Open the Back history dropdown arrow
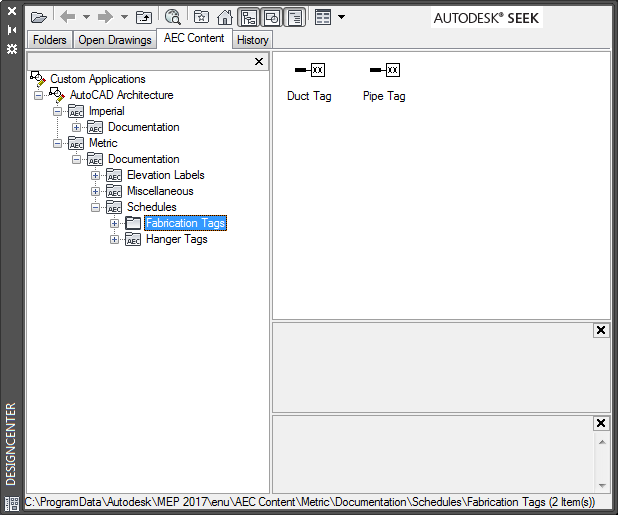Image resolution: width=618 pixels, height=515 pixels. [86, 17]
